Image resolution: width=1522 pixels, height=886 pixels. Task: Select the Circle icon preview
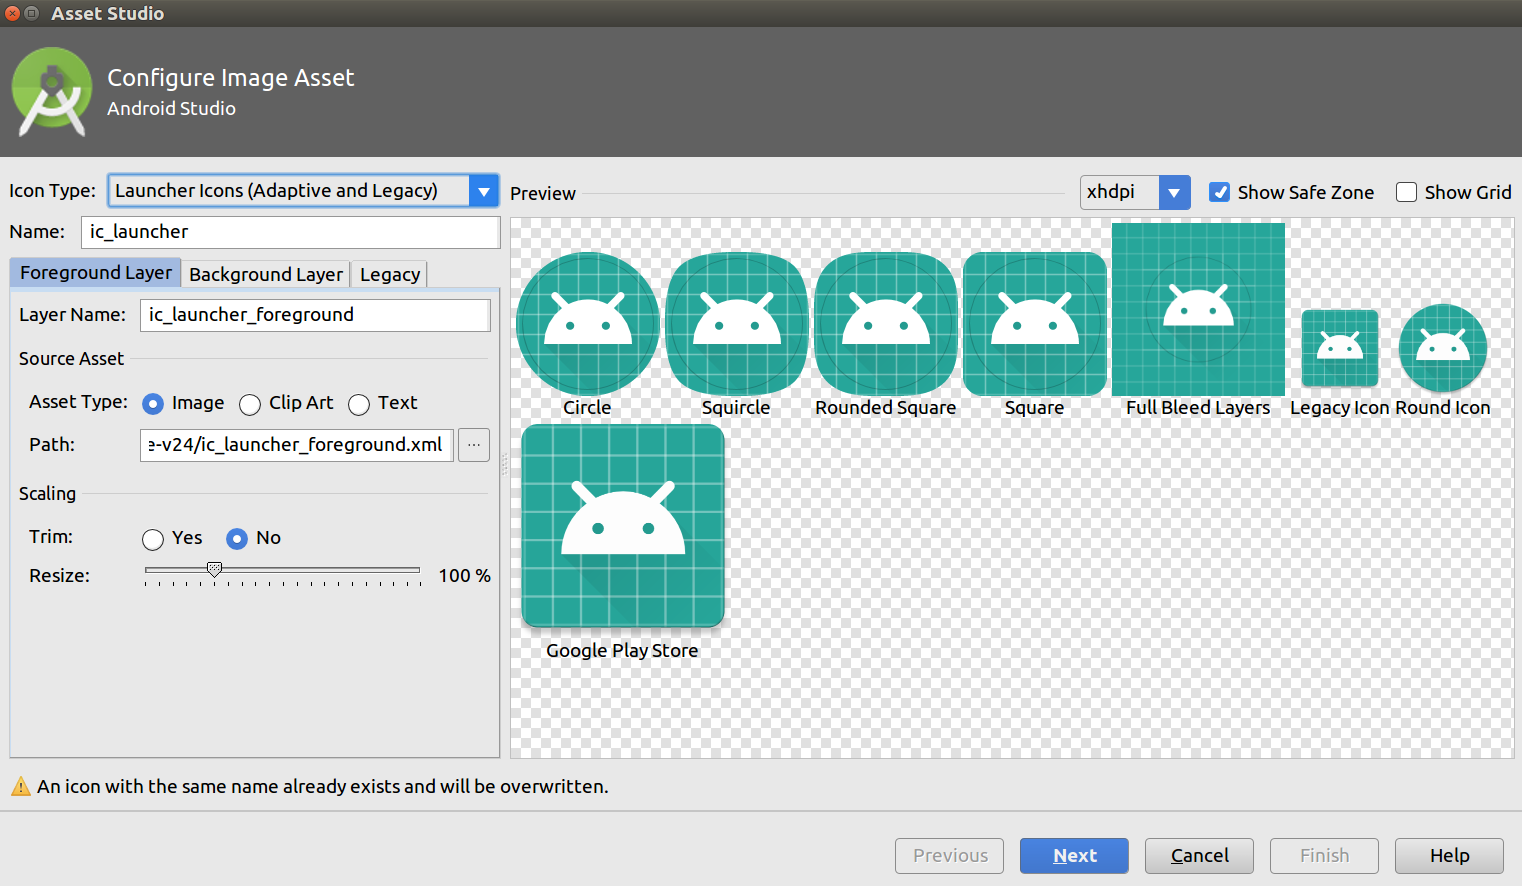(588, 323)
